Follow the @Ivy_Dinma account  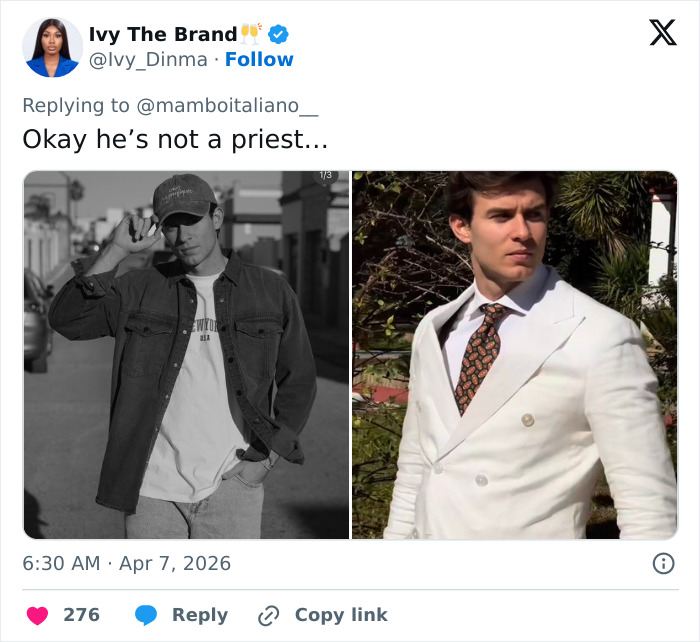point(259,60)
